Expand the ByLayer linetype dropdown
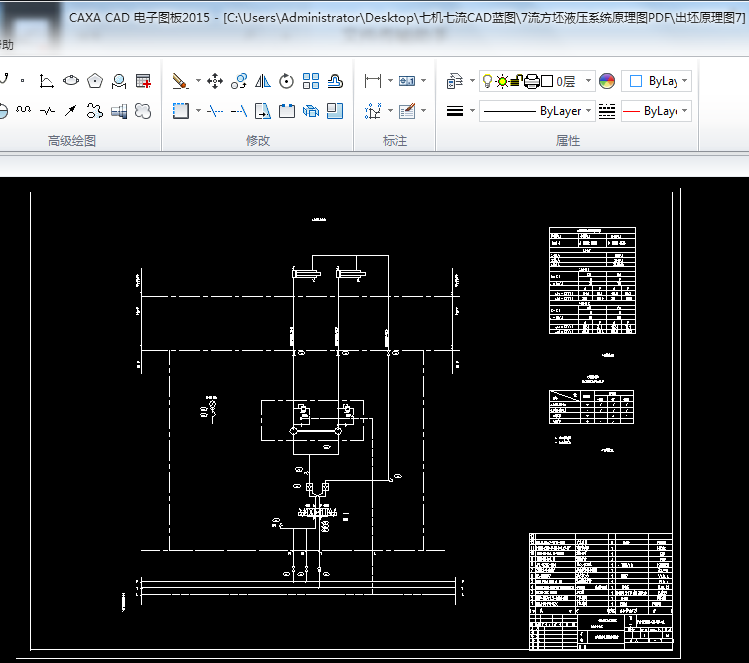Viewport: 749px width, 663px height. coord(588,111)
